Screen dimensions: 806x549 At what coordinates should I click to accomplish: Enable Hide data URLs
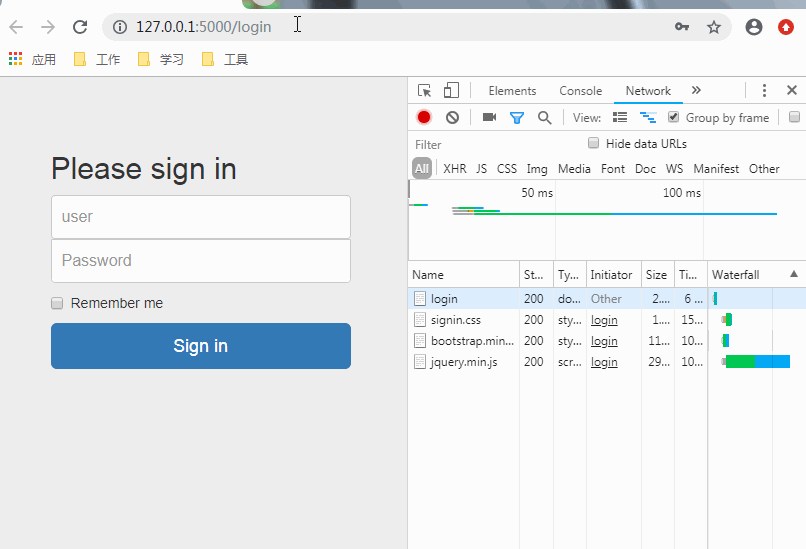point(593,143)
